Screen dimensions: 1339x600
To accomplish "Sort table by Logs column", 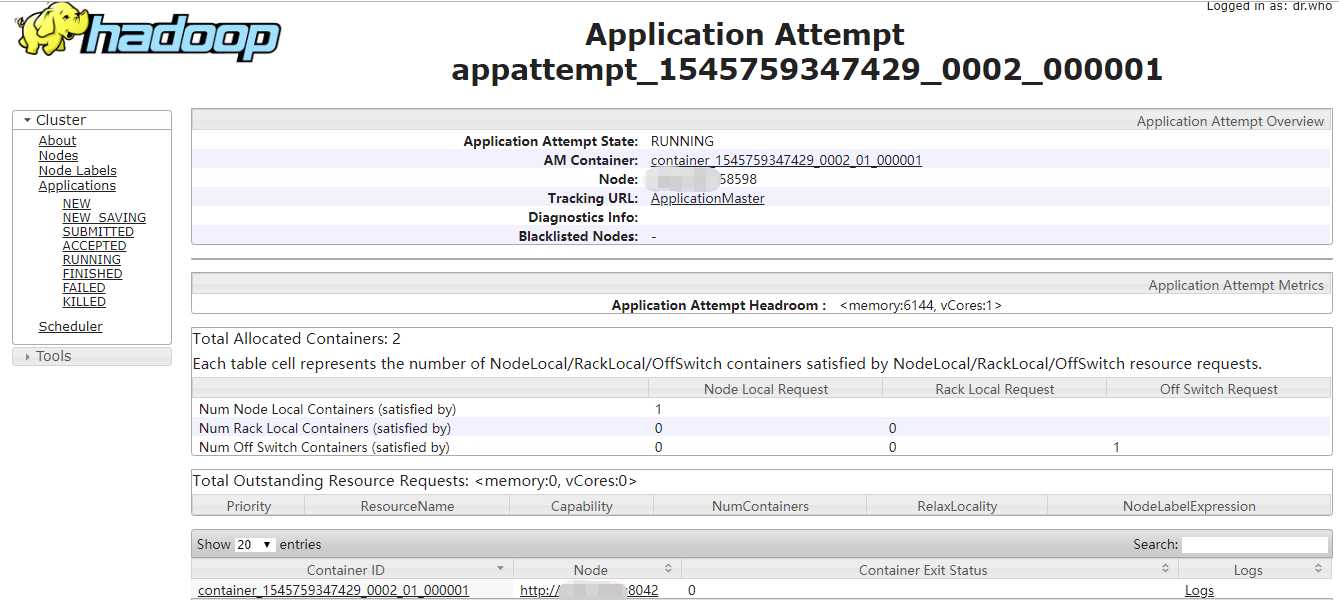I will (1254, 569).
